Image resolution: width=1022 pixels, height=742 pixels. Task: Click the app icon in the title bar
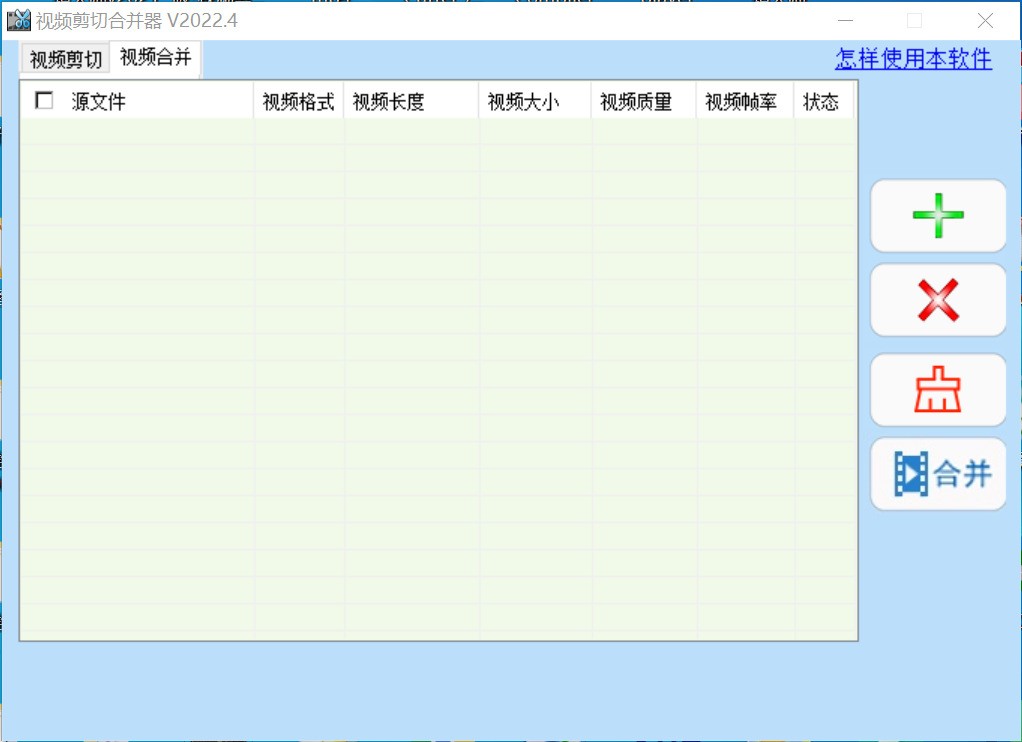[x=18, y=20]
